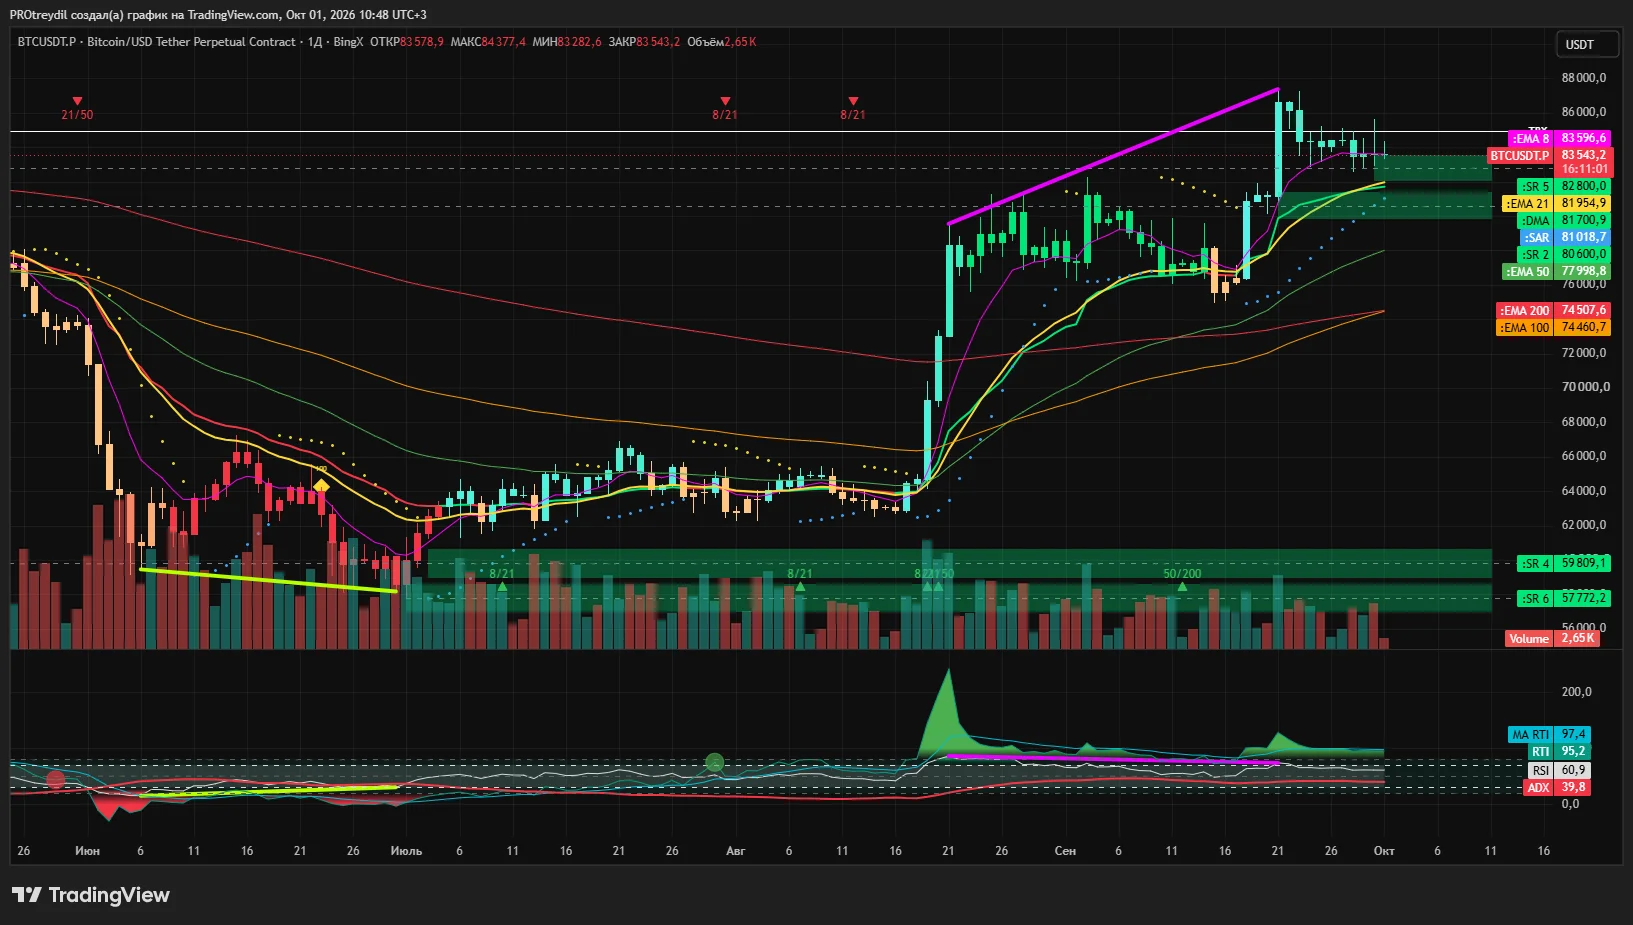
Task: Click the :EMA 100 price label
Action: coord(1554,327)
